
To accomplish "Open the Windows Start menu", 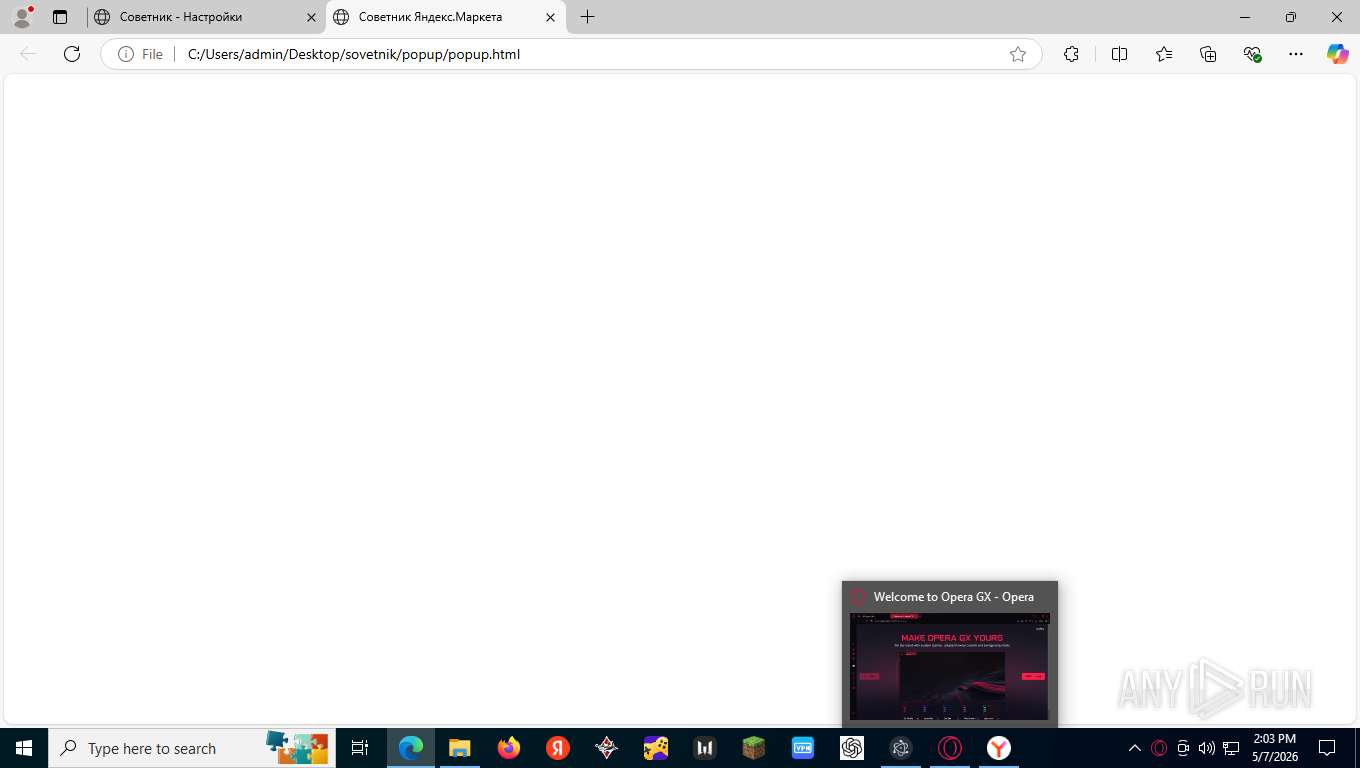I will (24, 748).
